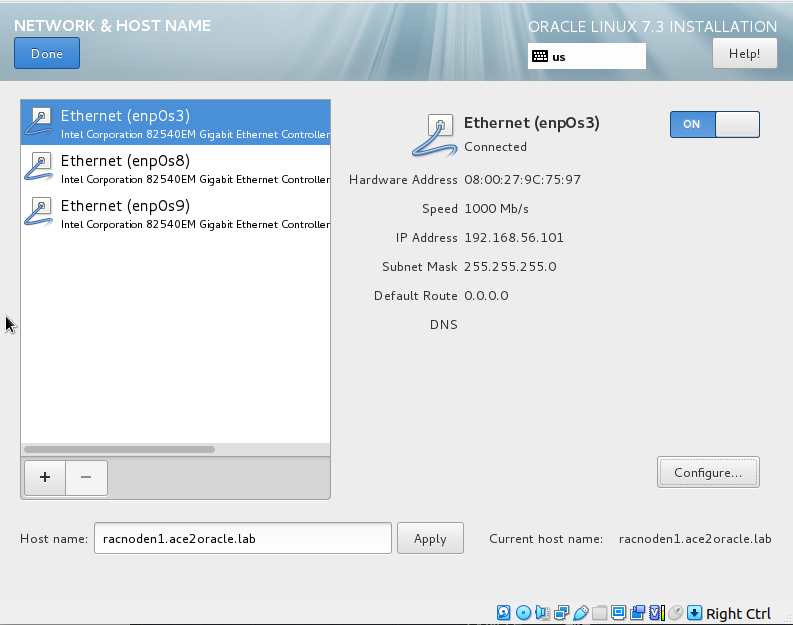Click default route value 0.0.0.0
Screen dimensions: 793x625
[487, 295]
